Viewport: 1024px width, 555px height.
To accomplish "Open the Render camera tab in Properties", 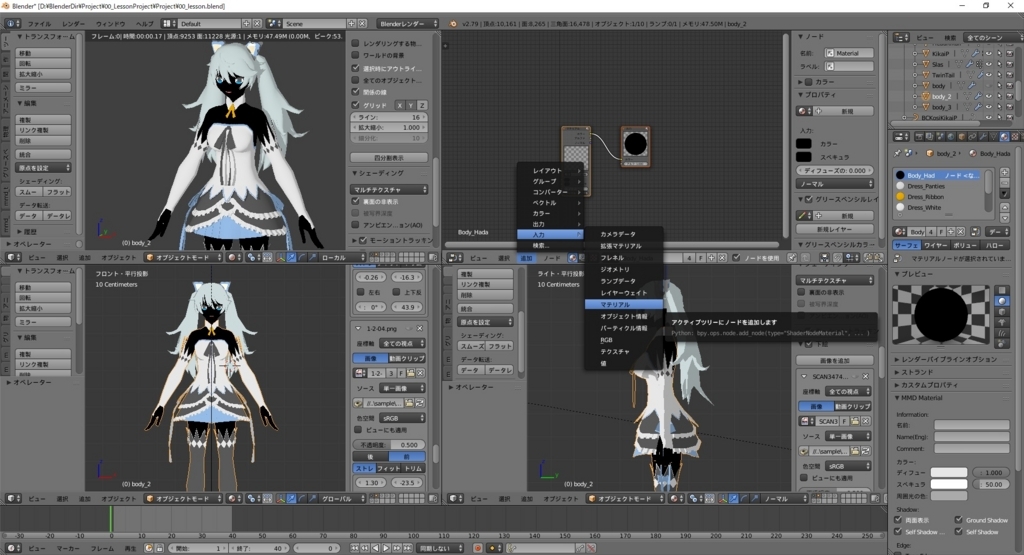I will pos(920,136).
